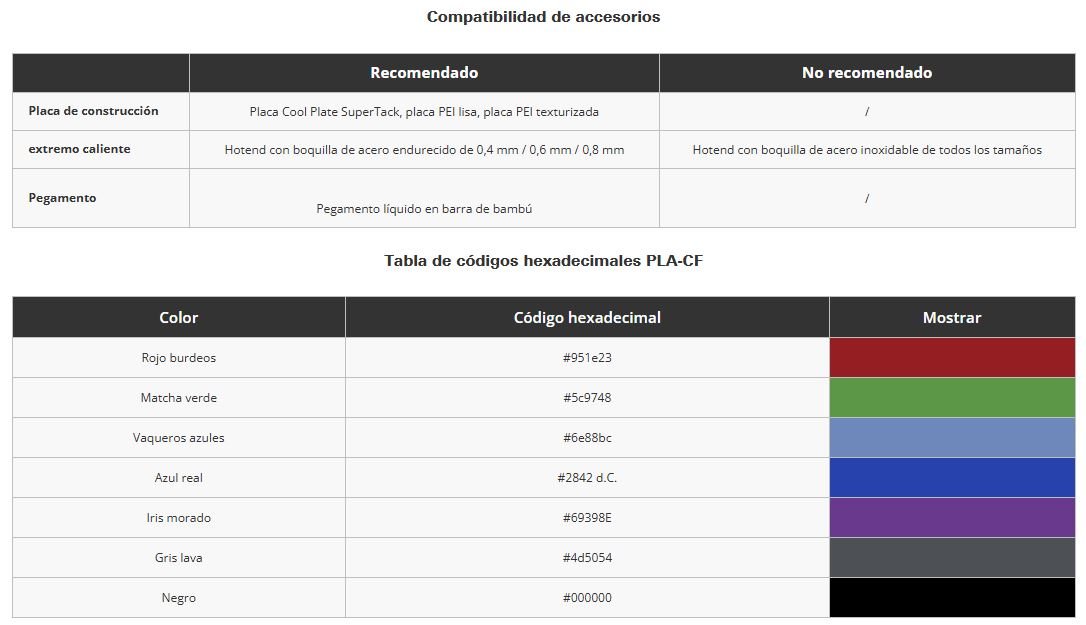1086x625 pixels.
Task: Click the #69398E hex code
Action: (587, 518)
